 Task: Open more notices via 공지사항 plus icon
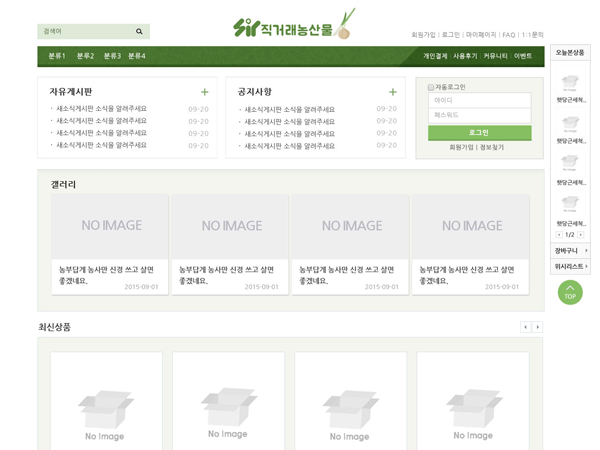click(x=392, y=92)
